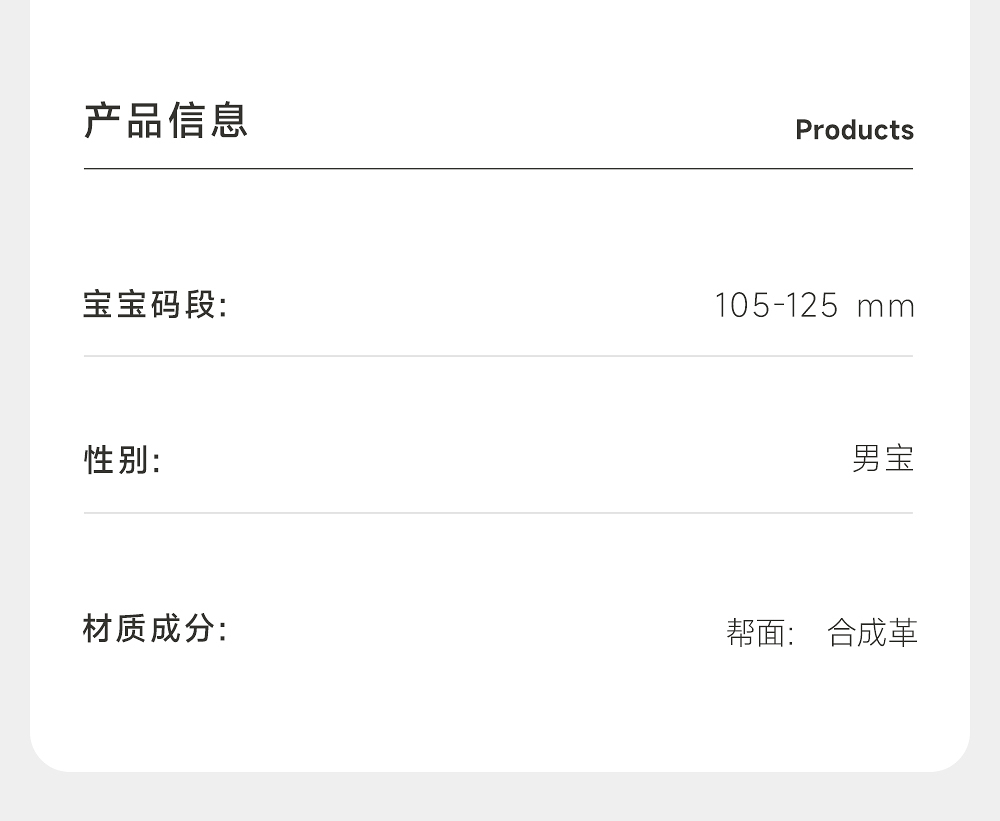This screenshot has width=1000, height=821.
Task: Click the dark divider under 产品信息 heading
Action: [x=498, y=169]
